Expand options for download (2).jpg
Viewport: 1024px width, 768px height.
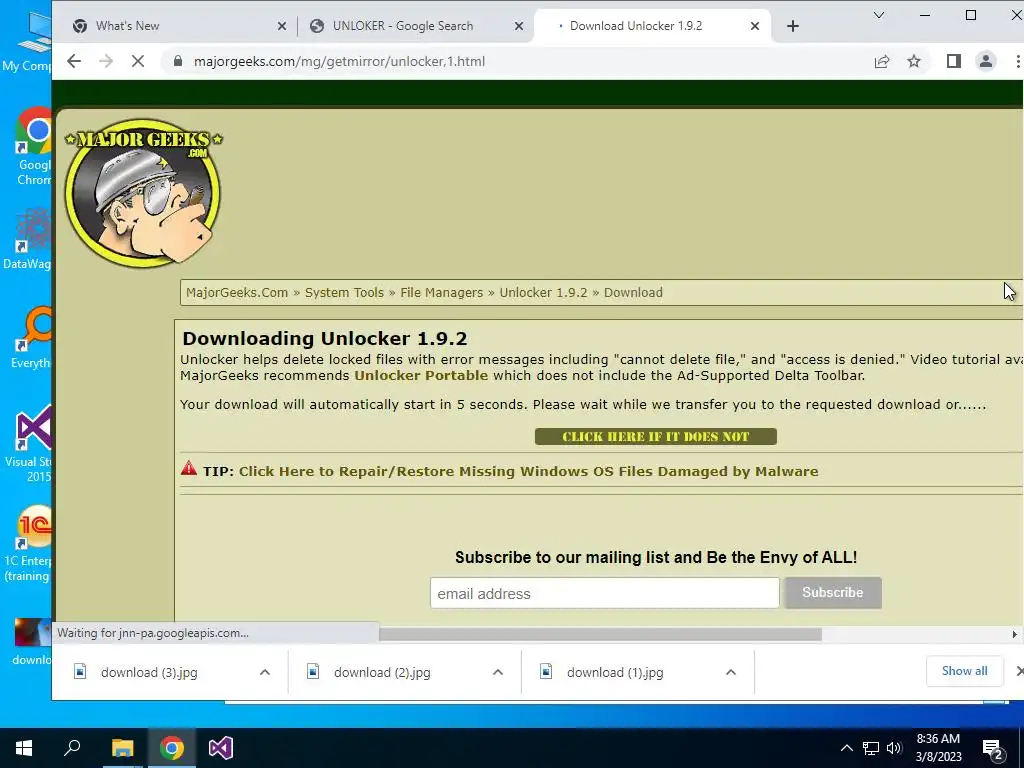pyautogui.click(x=498, y=672)
